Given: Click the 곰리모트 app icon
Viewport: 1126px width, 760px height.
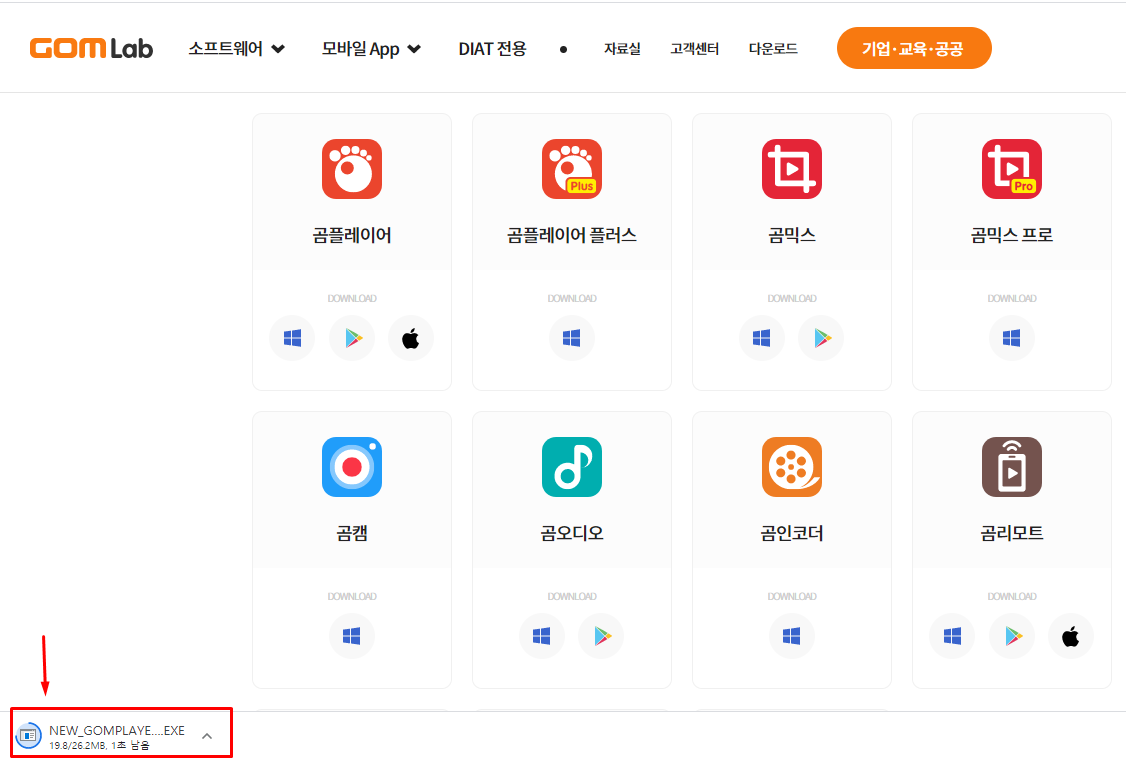Looking at the screenshot, I should (x=1011, y=467).
